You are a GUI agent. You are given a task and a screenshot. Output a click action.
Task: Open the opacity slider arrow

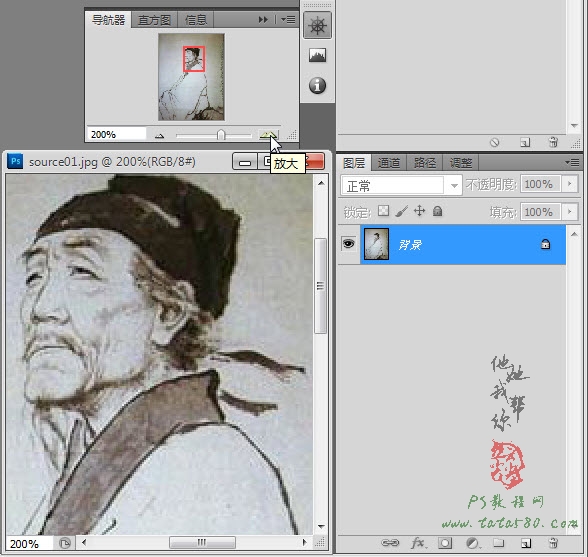click(570, 184)
